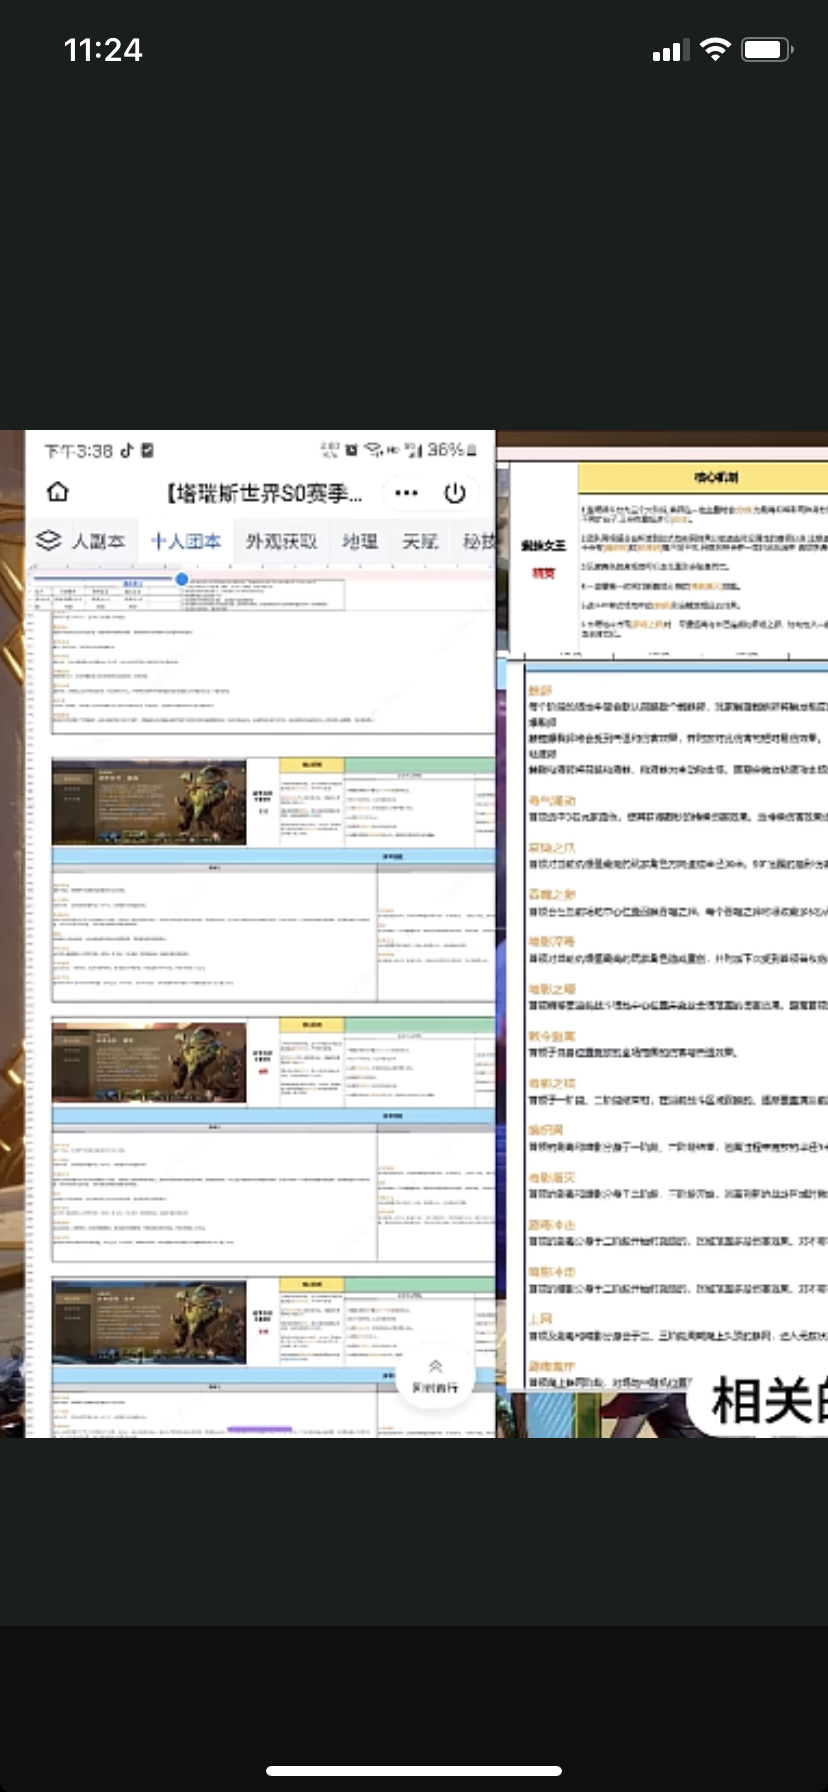Tap the second boss screenshot thumbnail

pyautogui.click(x=149, y=1062)
